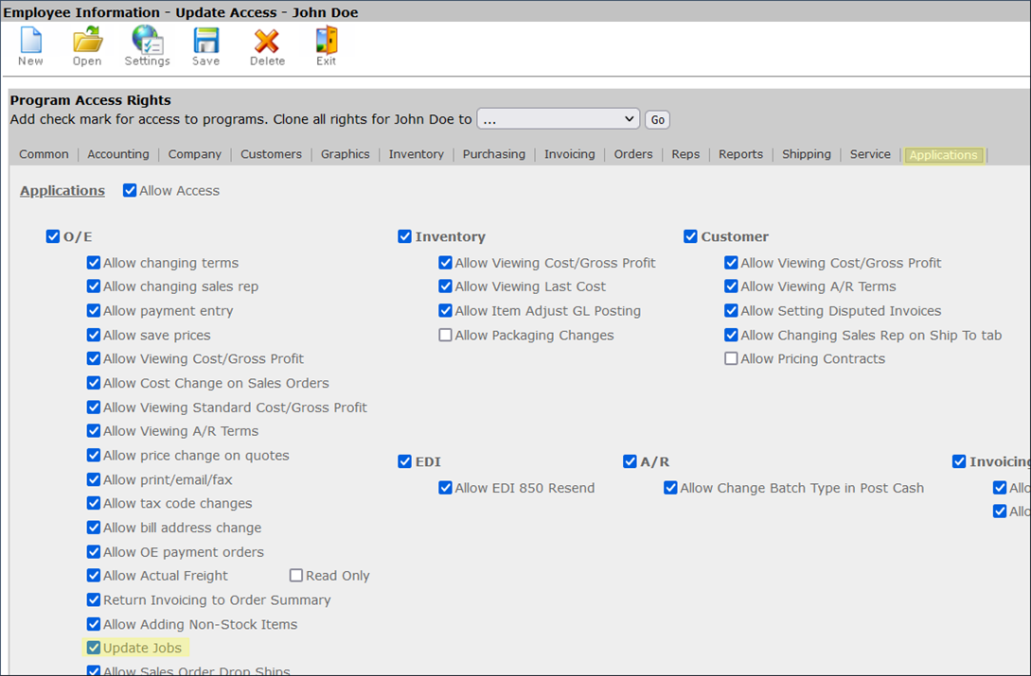Image resolution: width=1031 pixels, height=676 pixels.
Task: Toggle Allow payment entry
Action: pos(93,310)
